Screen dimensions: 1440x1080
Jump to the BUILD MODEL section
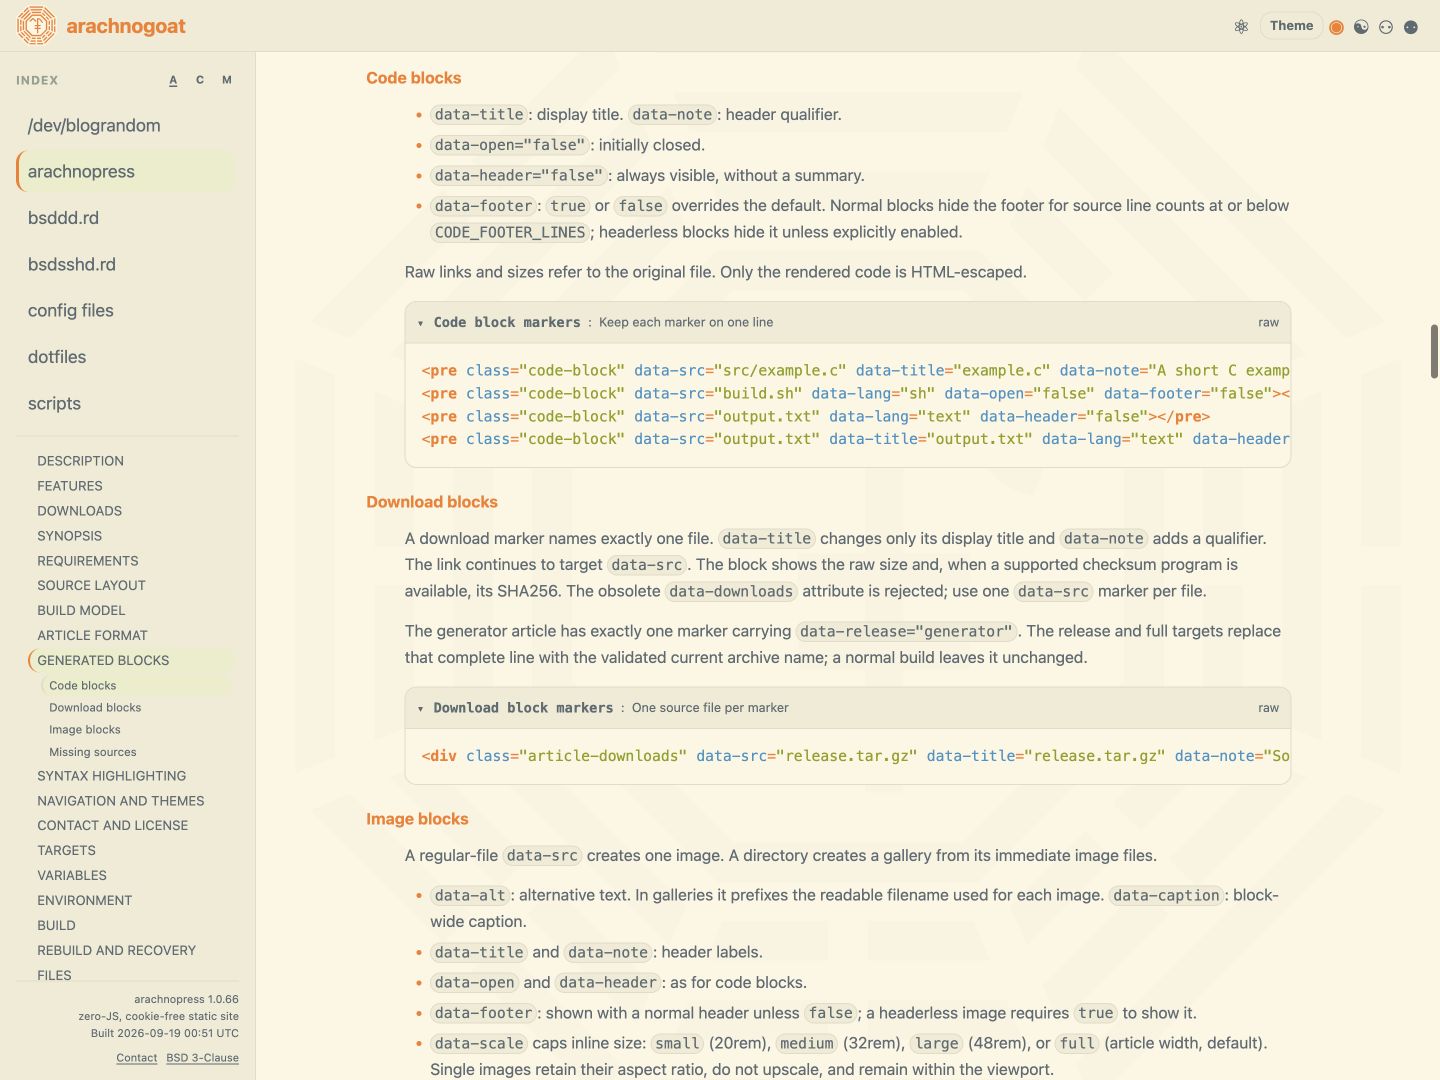coord(81,610)
